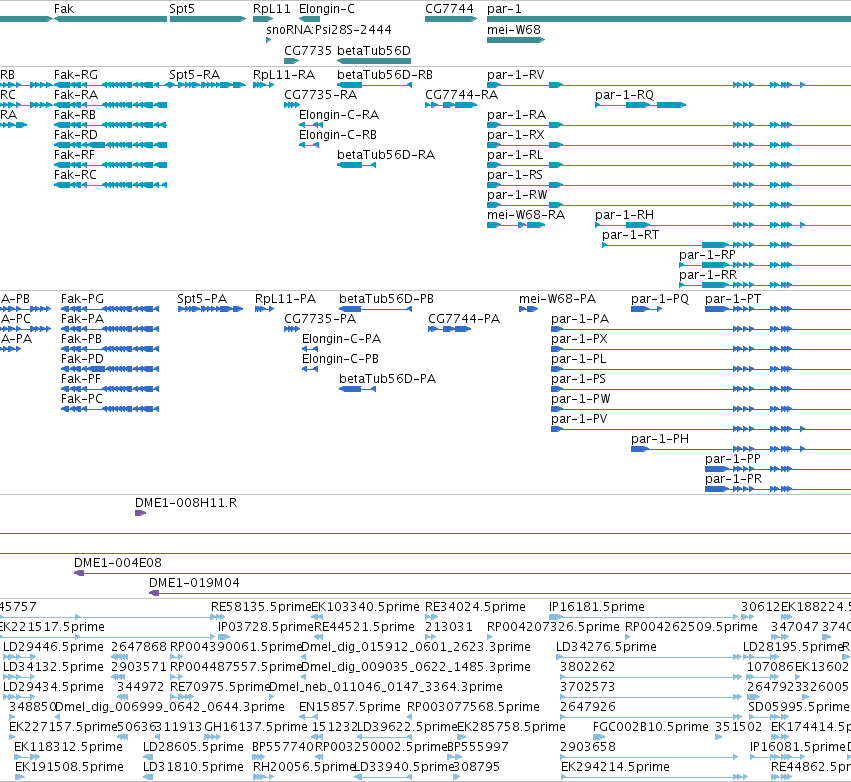This screenshot has height=782, width=851.
Task: Select the betaTub56D gene label
Action: [374, 50]
